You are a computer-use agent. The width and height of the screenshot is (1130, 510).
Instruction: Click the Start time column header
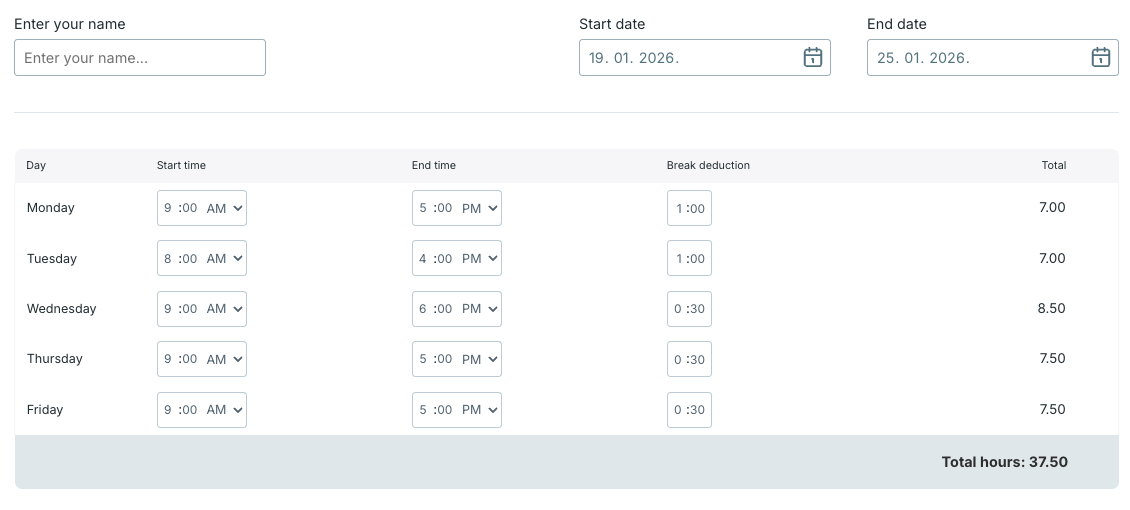[181, 166]
